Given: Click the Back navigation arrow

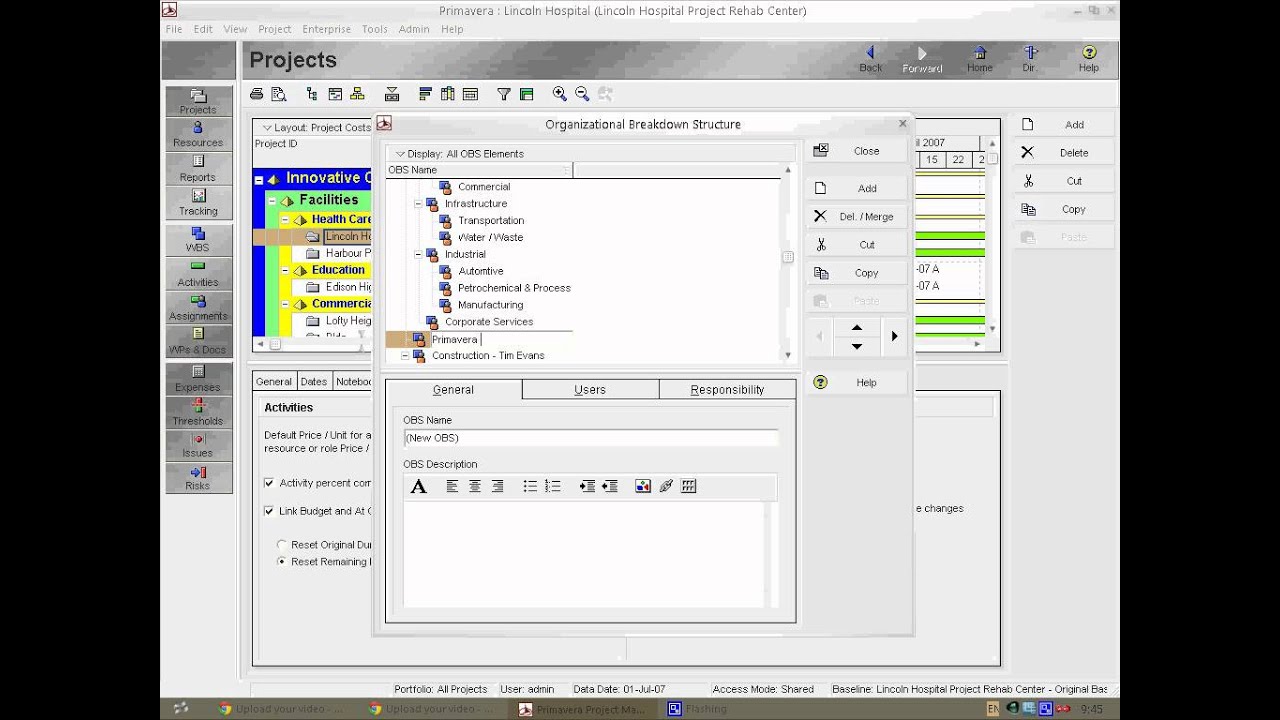Looking at the screenshot, I should 870,59.
